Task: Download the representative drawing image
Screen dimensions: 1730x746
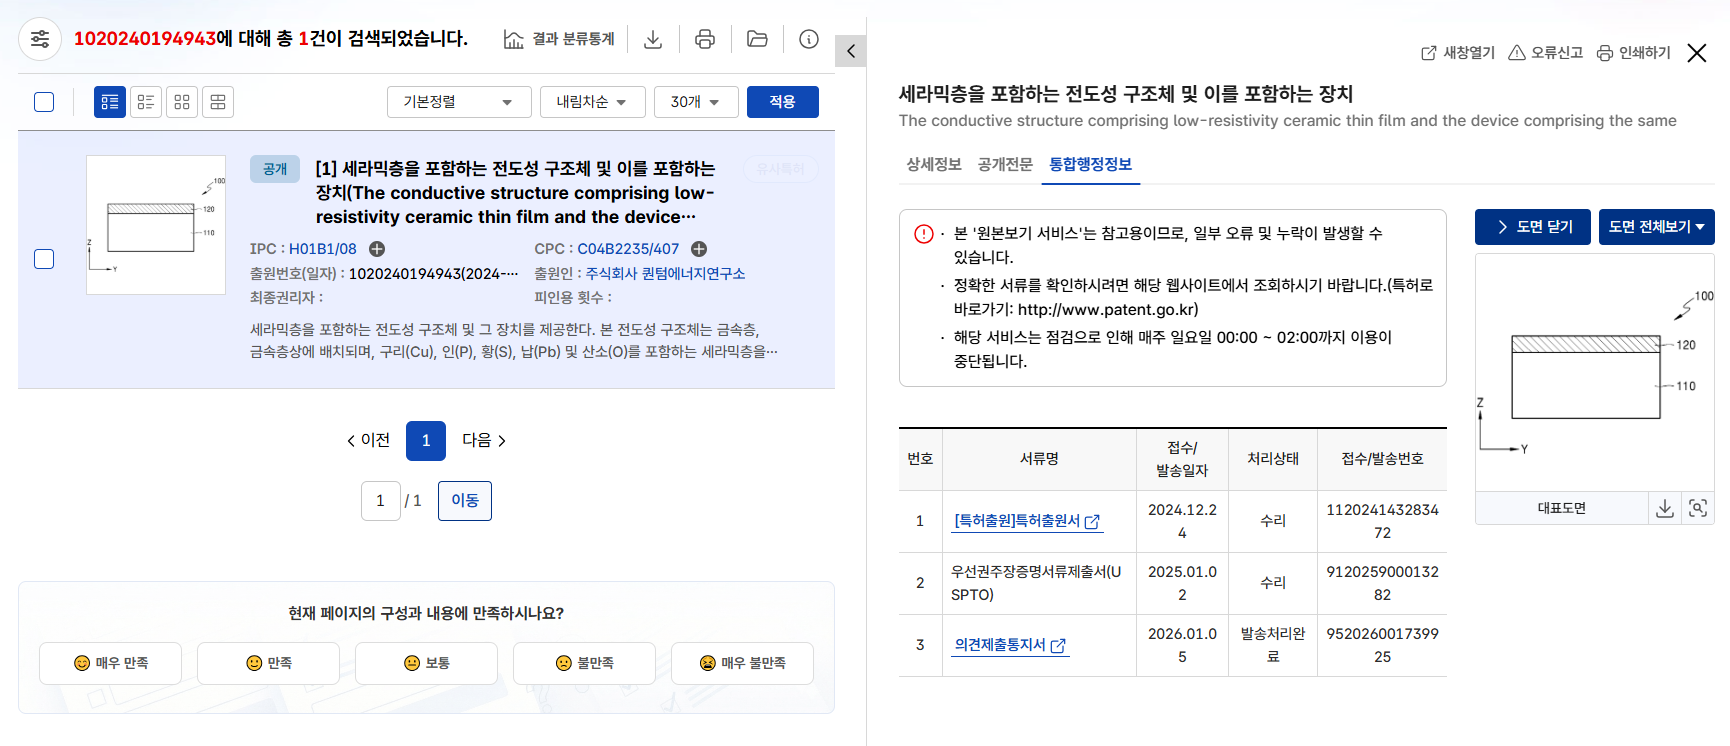Action: point(1664,508)
